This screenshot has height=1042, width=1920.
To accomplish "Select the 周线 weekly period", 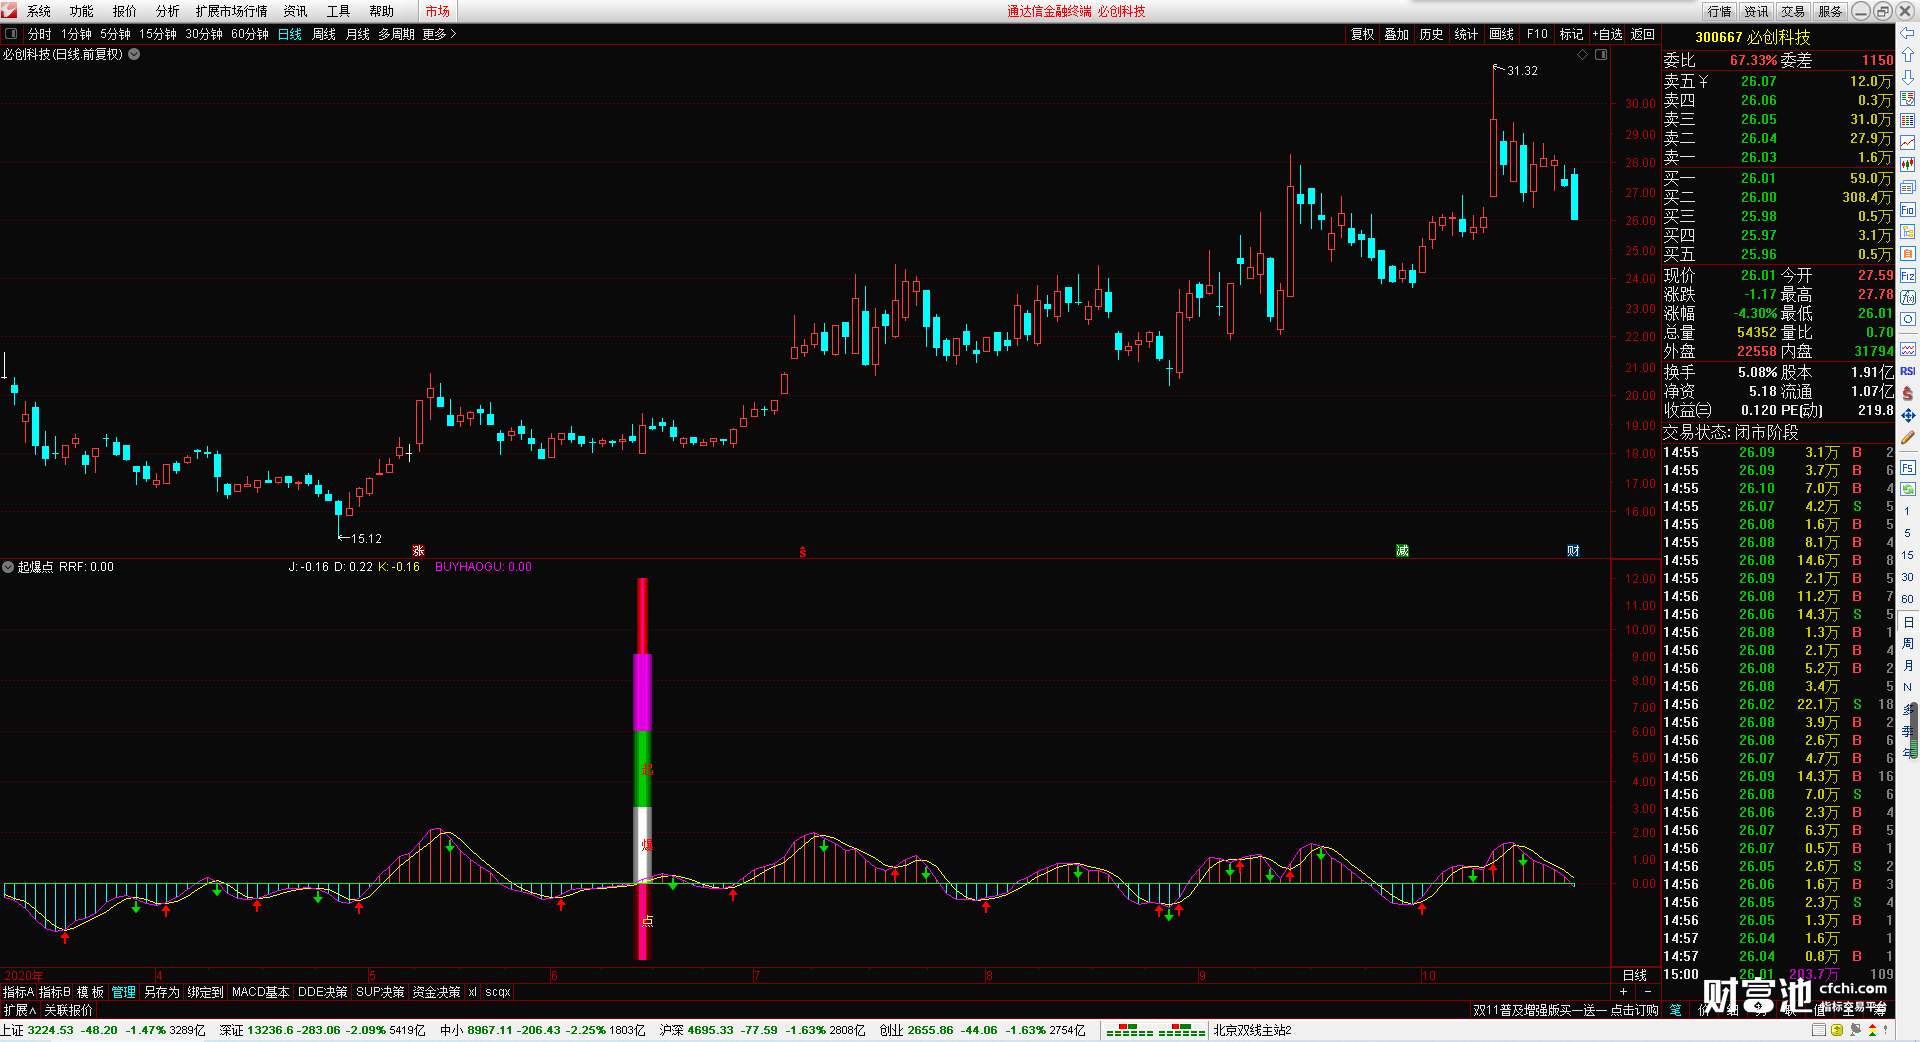I will point(324,34).
